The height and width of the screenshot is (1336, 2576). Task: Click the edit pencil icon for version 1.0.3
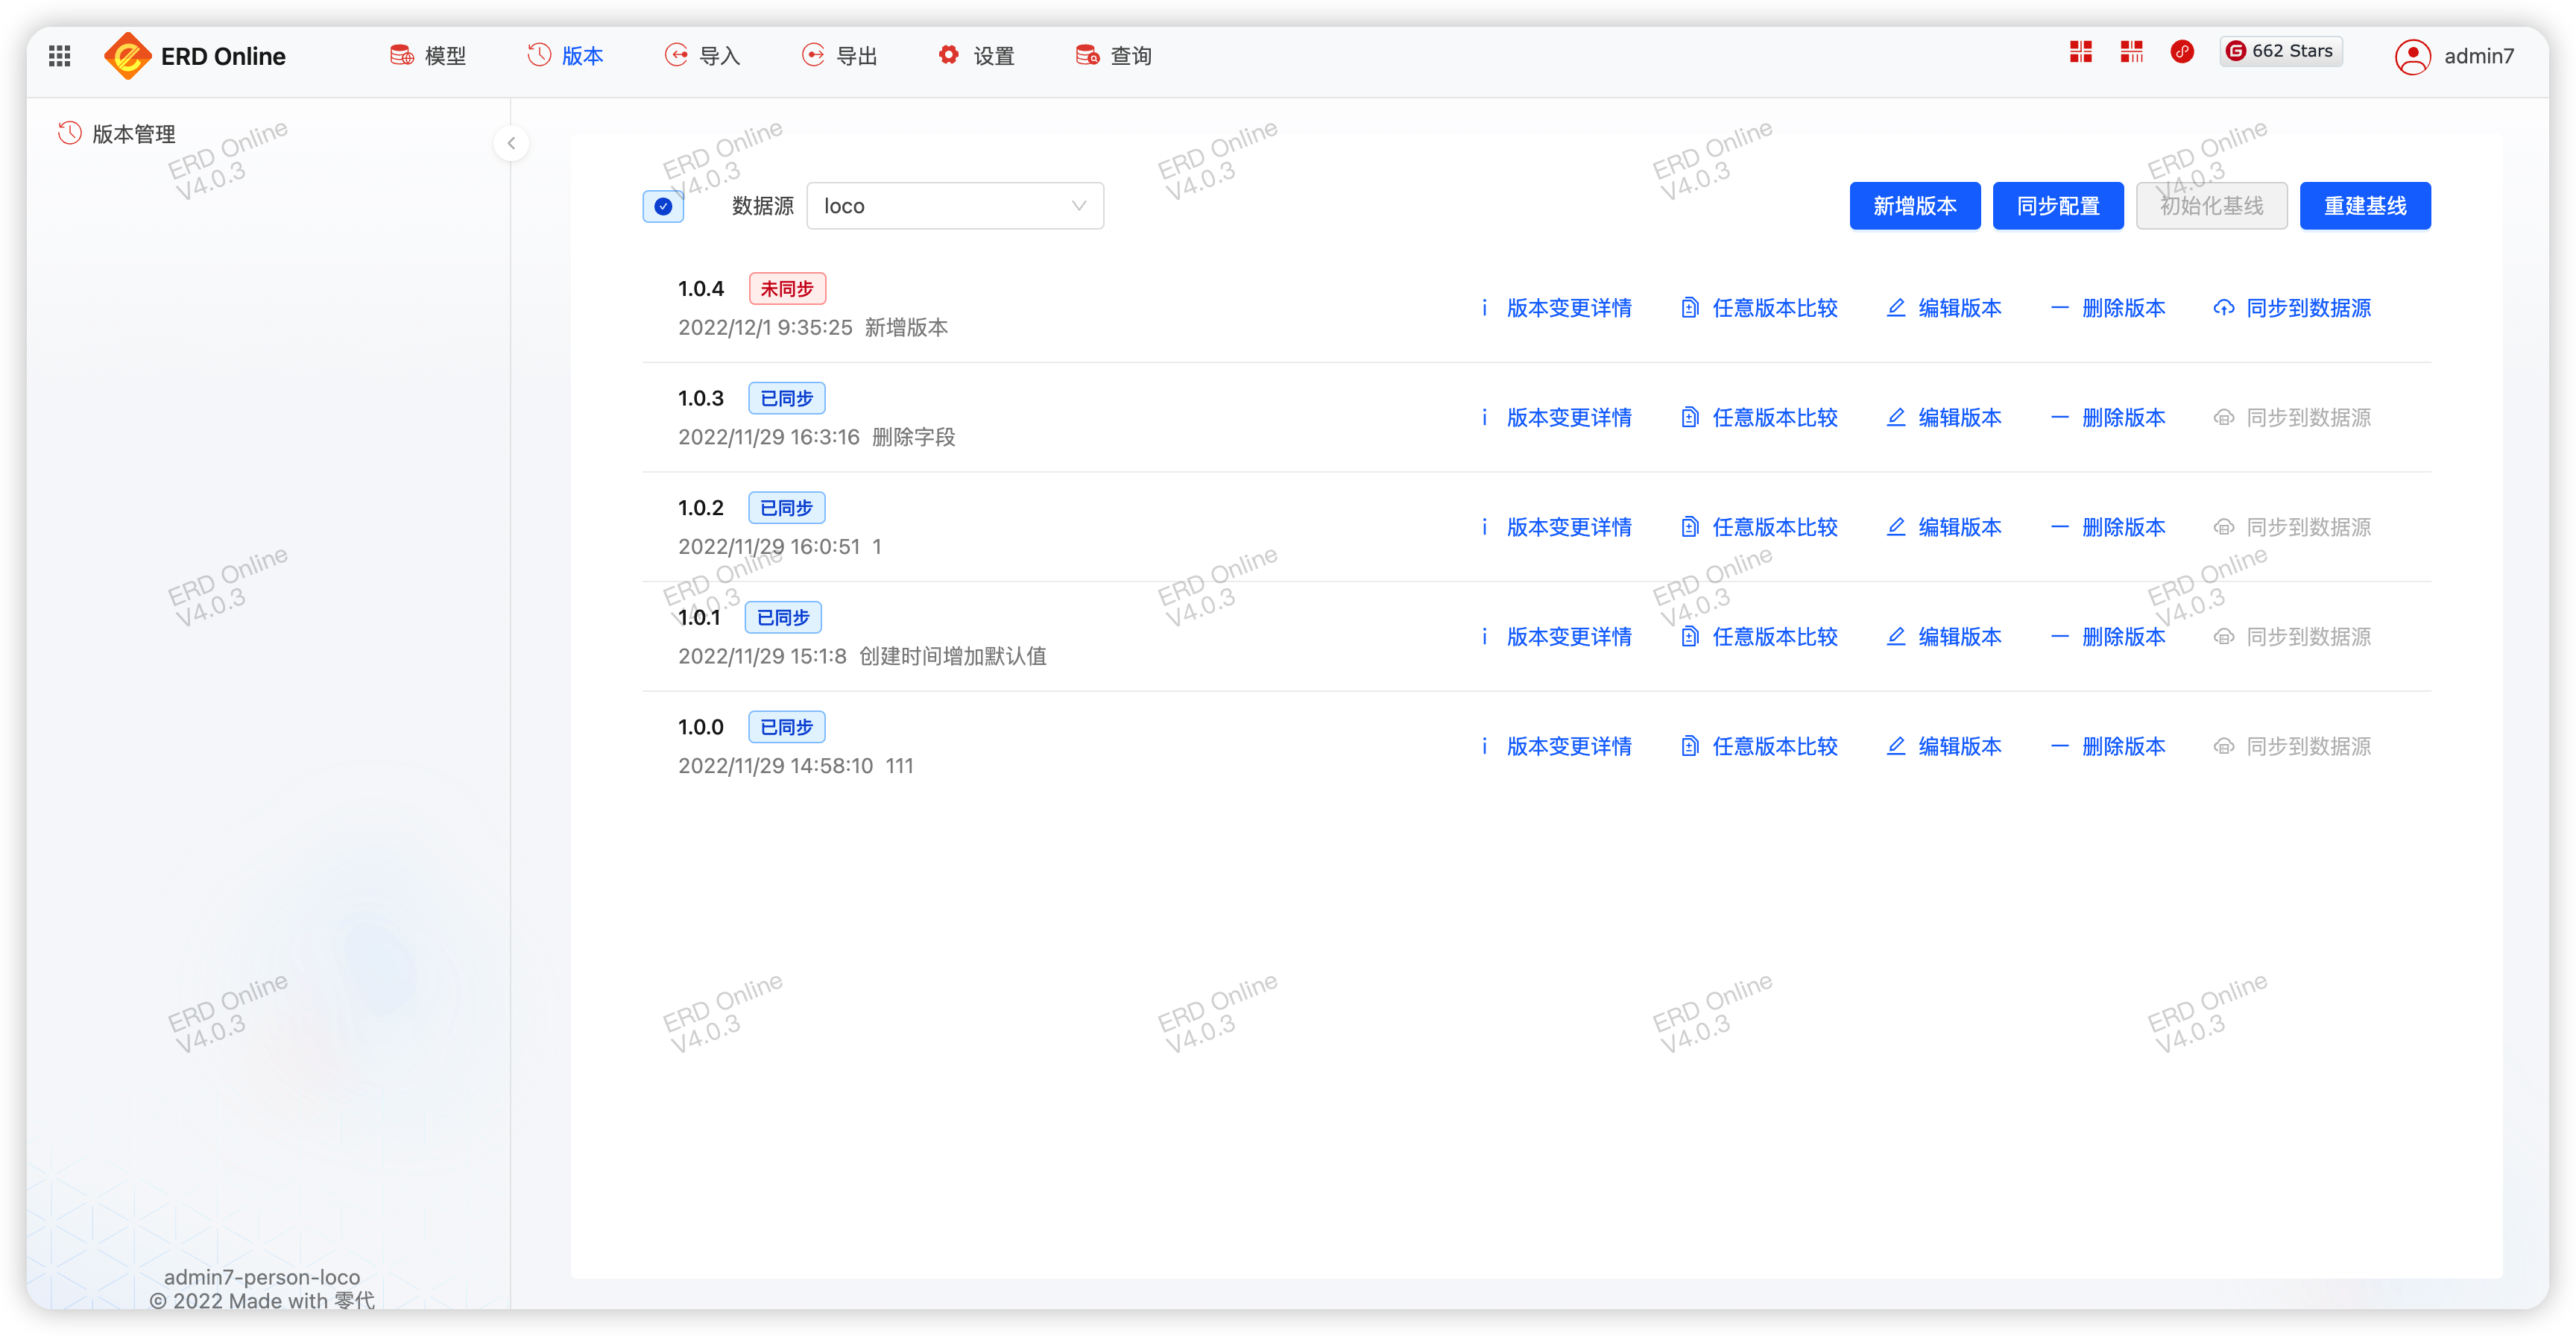(x=1895, y=417)
